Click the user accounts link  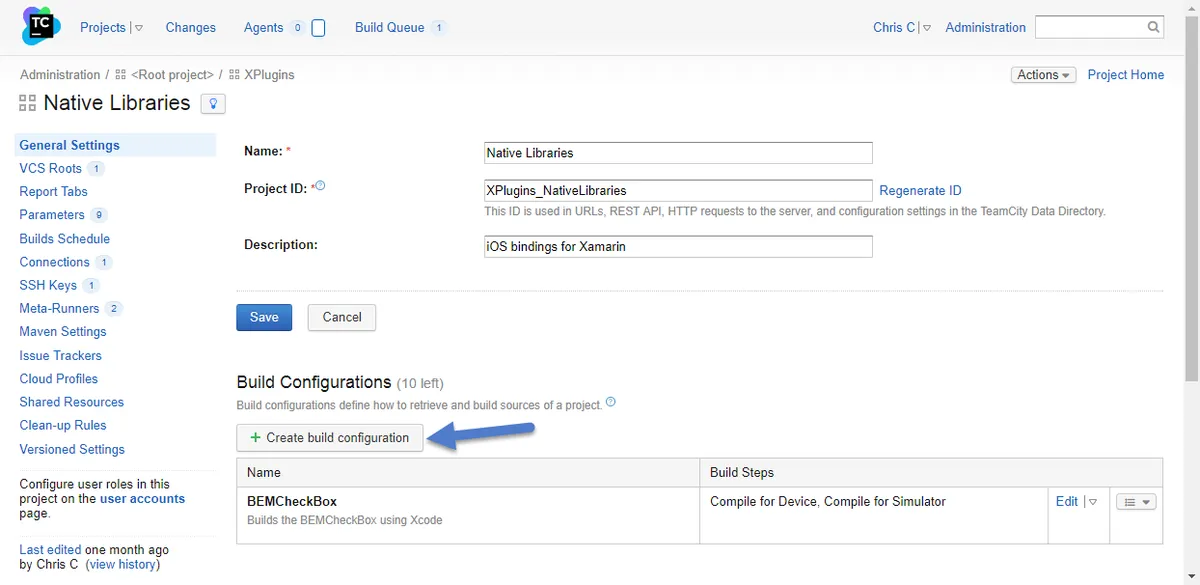tap(142, 498)
